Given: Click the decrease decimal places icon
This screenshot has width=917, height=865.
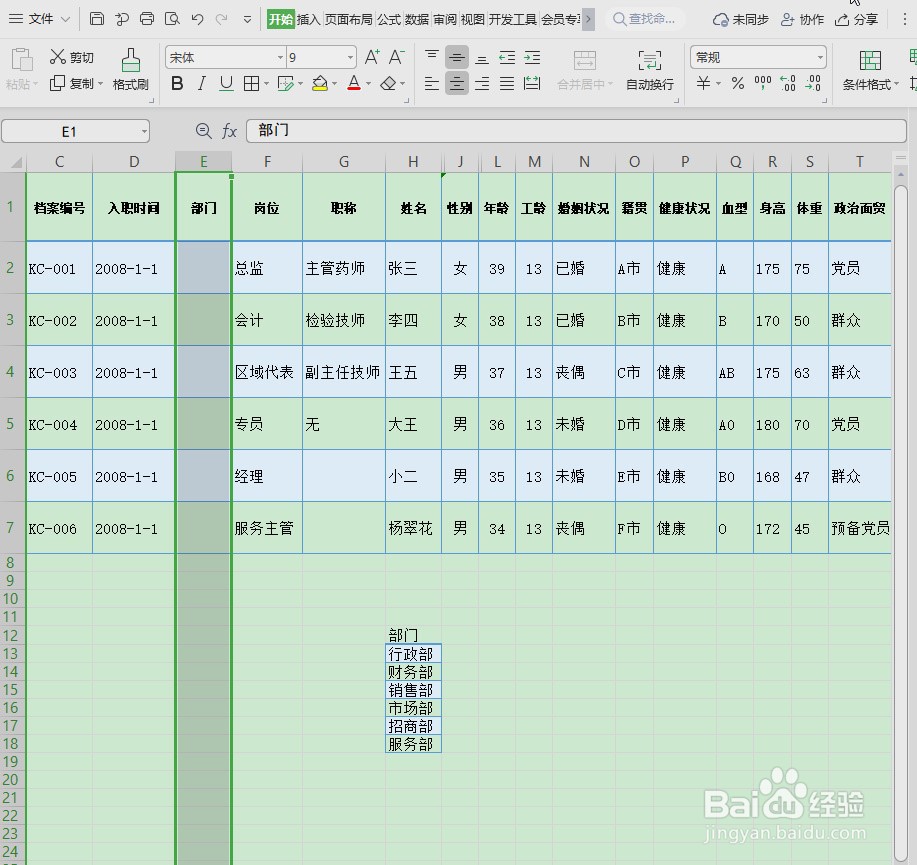Looking at the screenshot, I should click(x=813, y=84).
